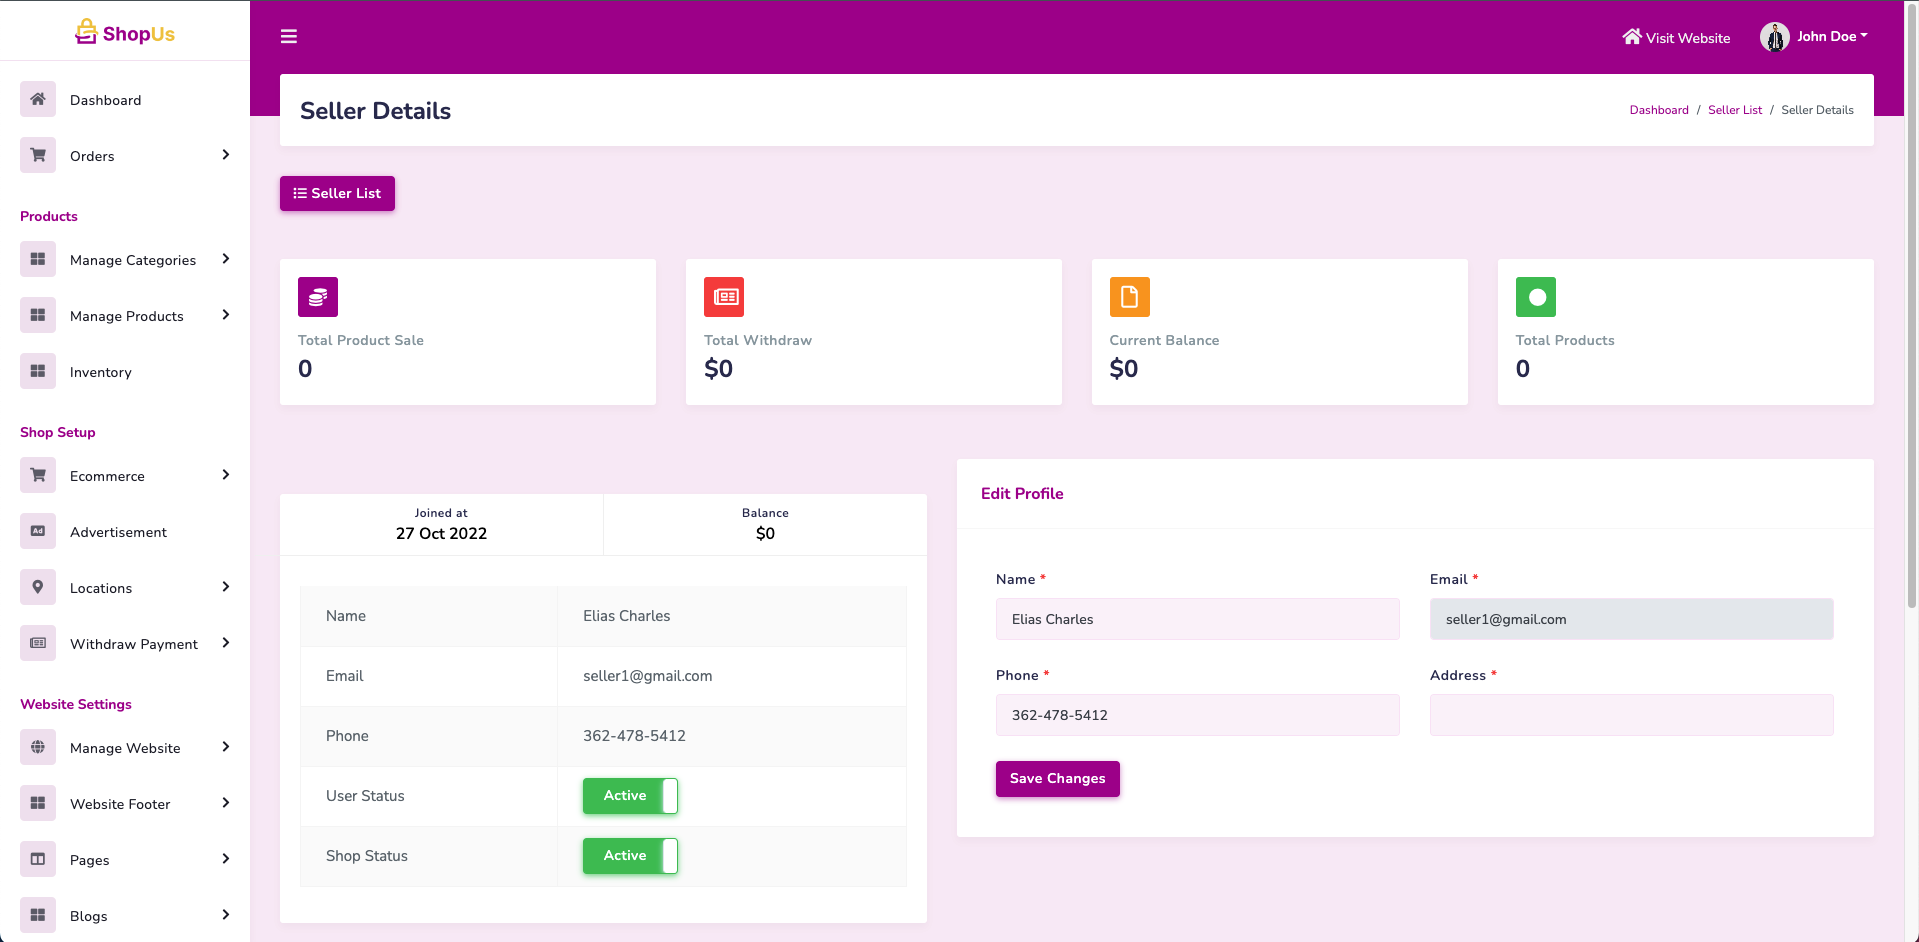The image size is (1919, 942).
Task: Click the Inventory grid icon
Action: (x=38, y=371)
